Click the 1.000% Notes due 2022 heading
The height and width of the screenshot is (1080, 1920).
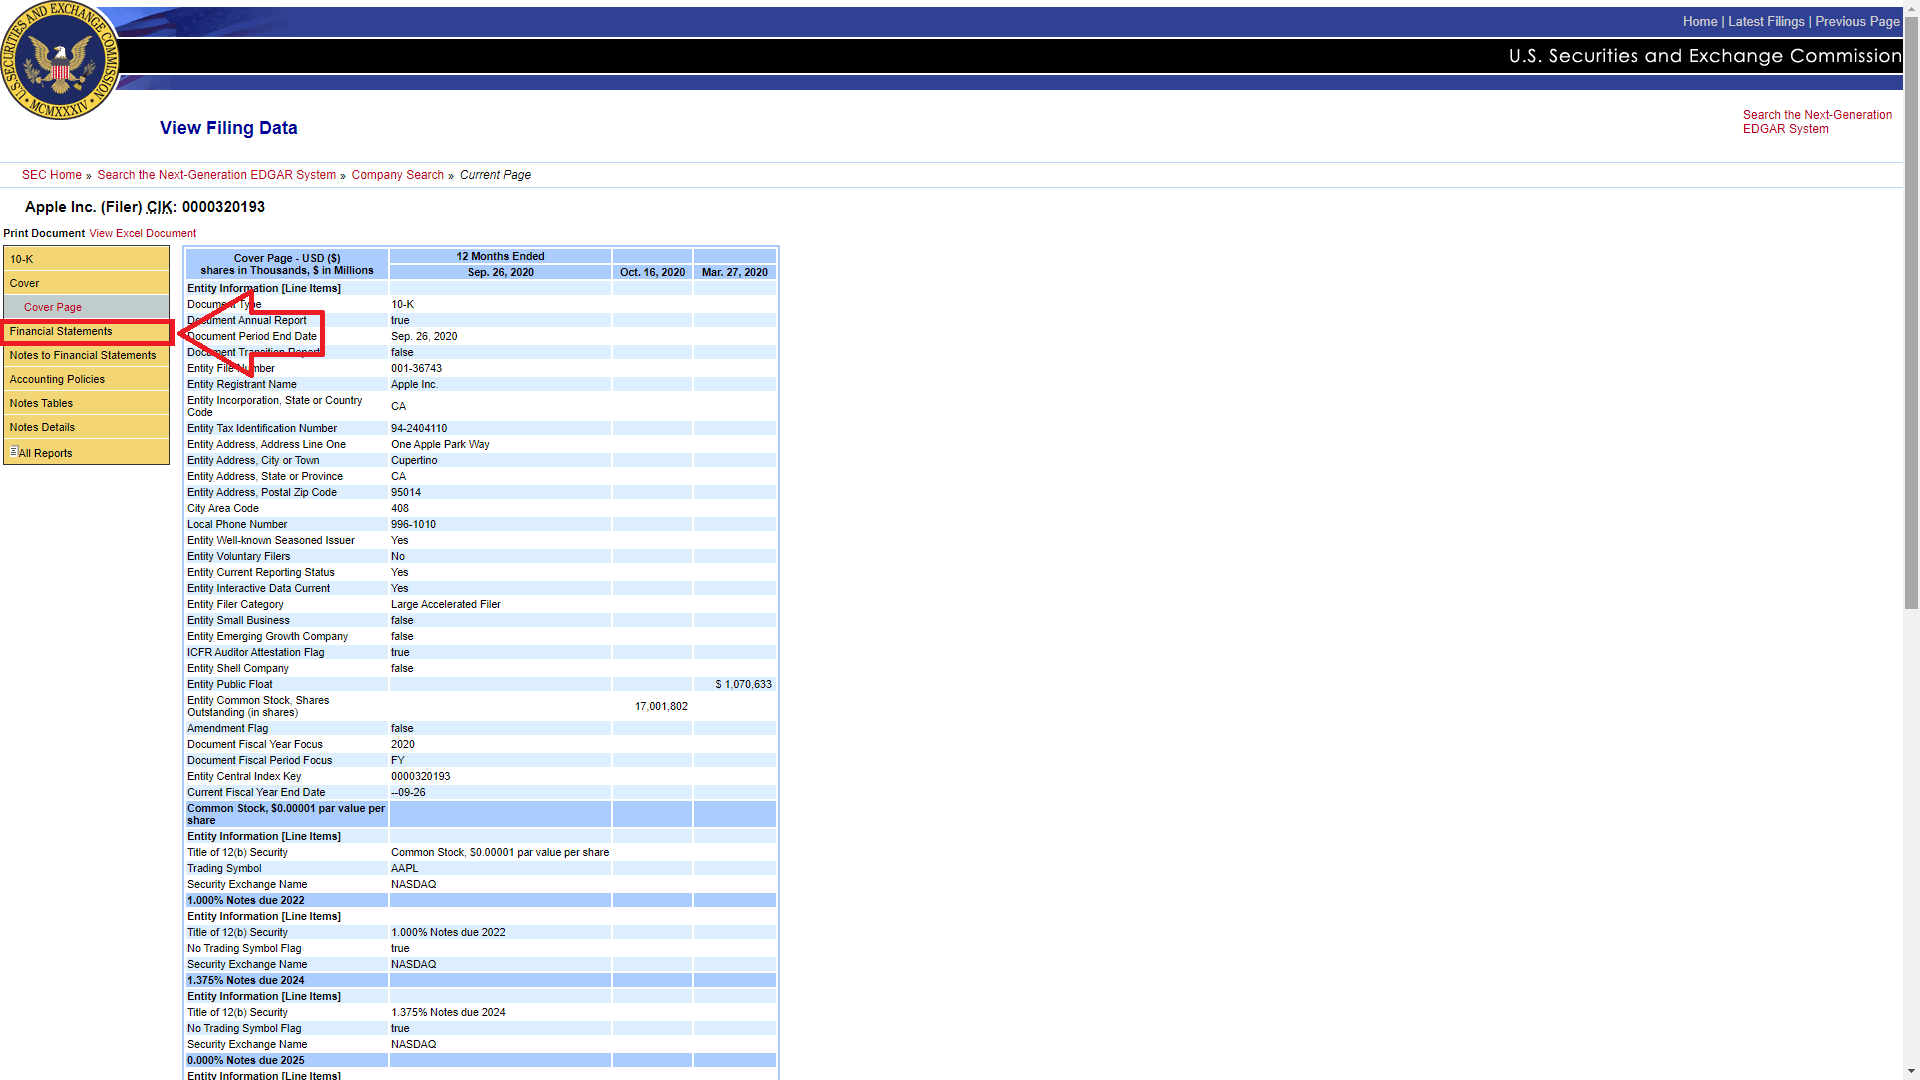click(246, 900)
